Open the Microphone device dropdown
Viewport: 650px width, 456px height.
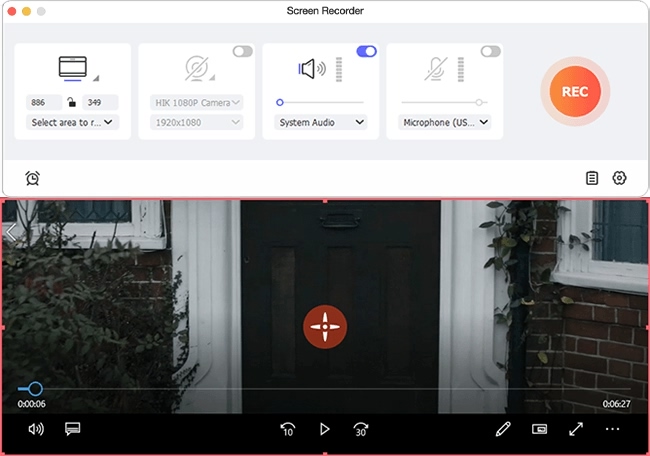pos(444,122)
